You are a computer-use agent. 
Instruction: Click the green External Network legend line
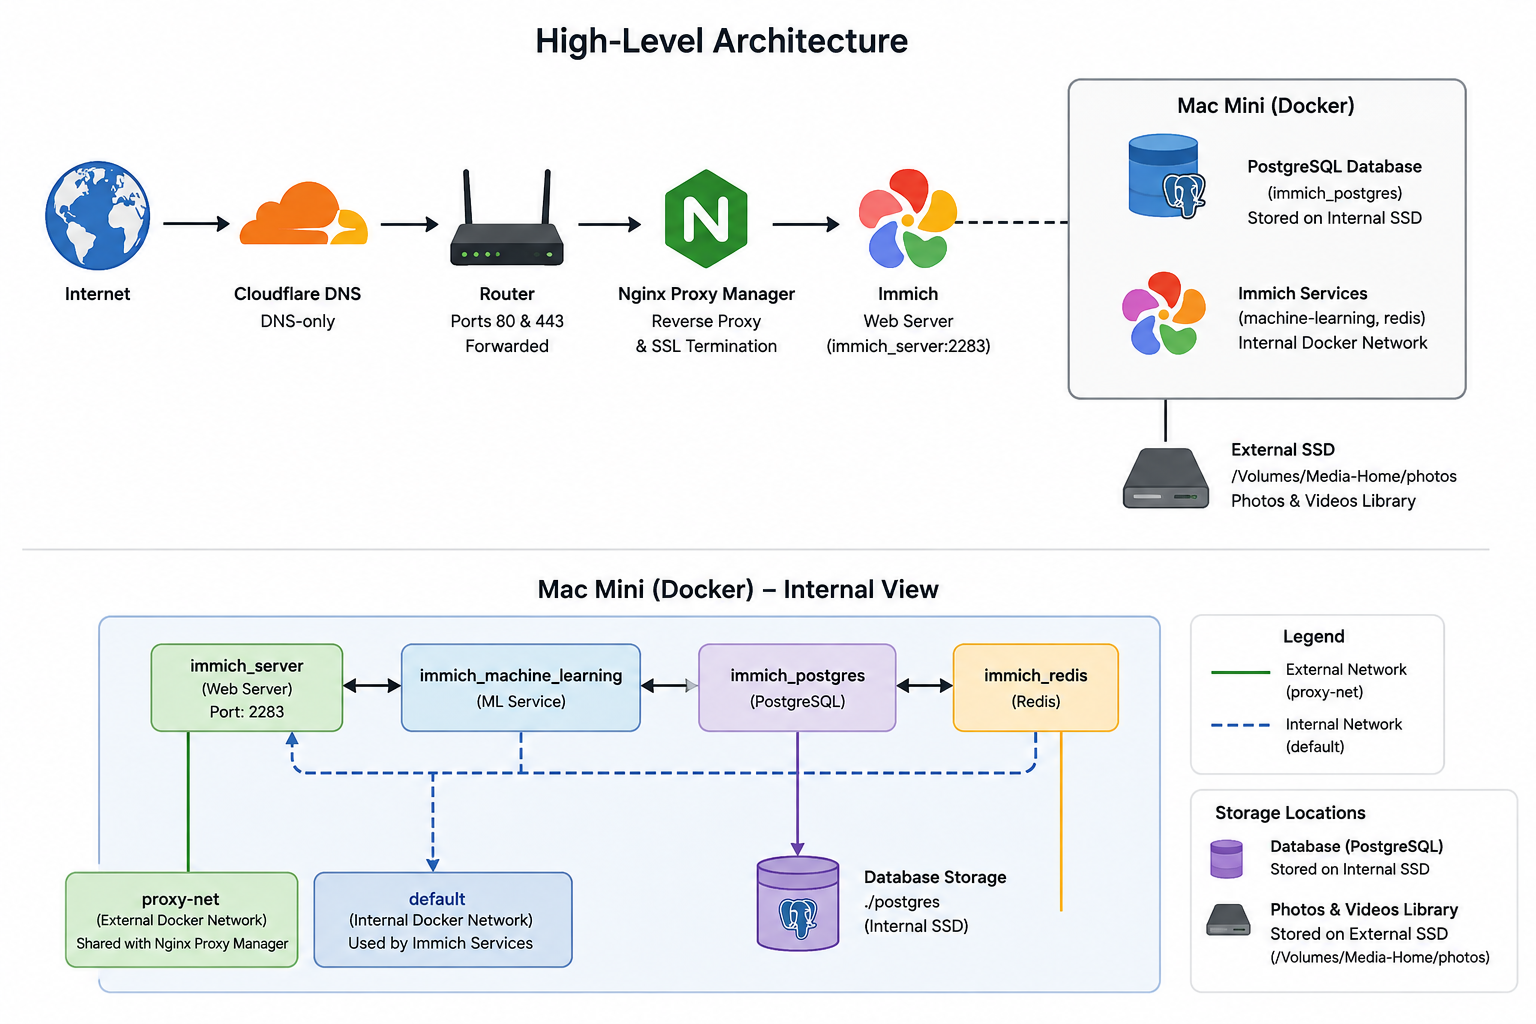1240,672
